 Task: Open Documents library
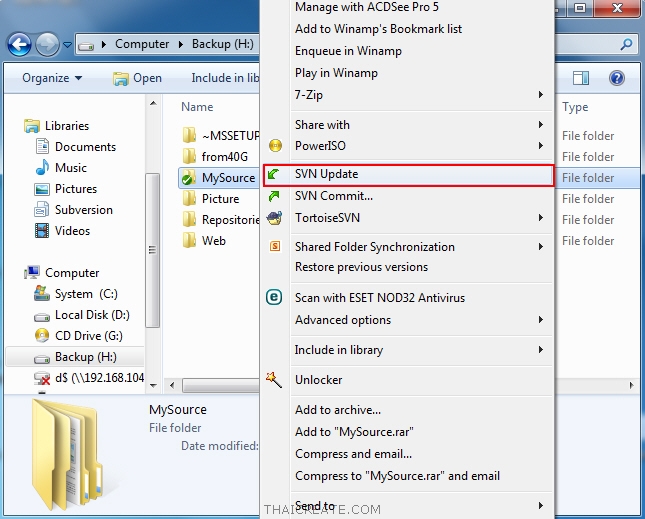77,147
